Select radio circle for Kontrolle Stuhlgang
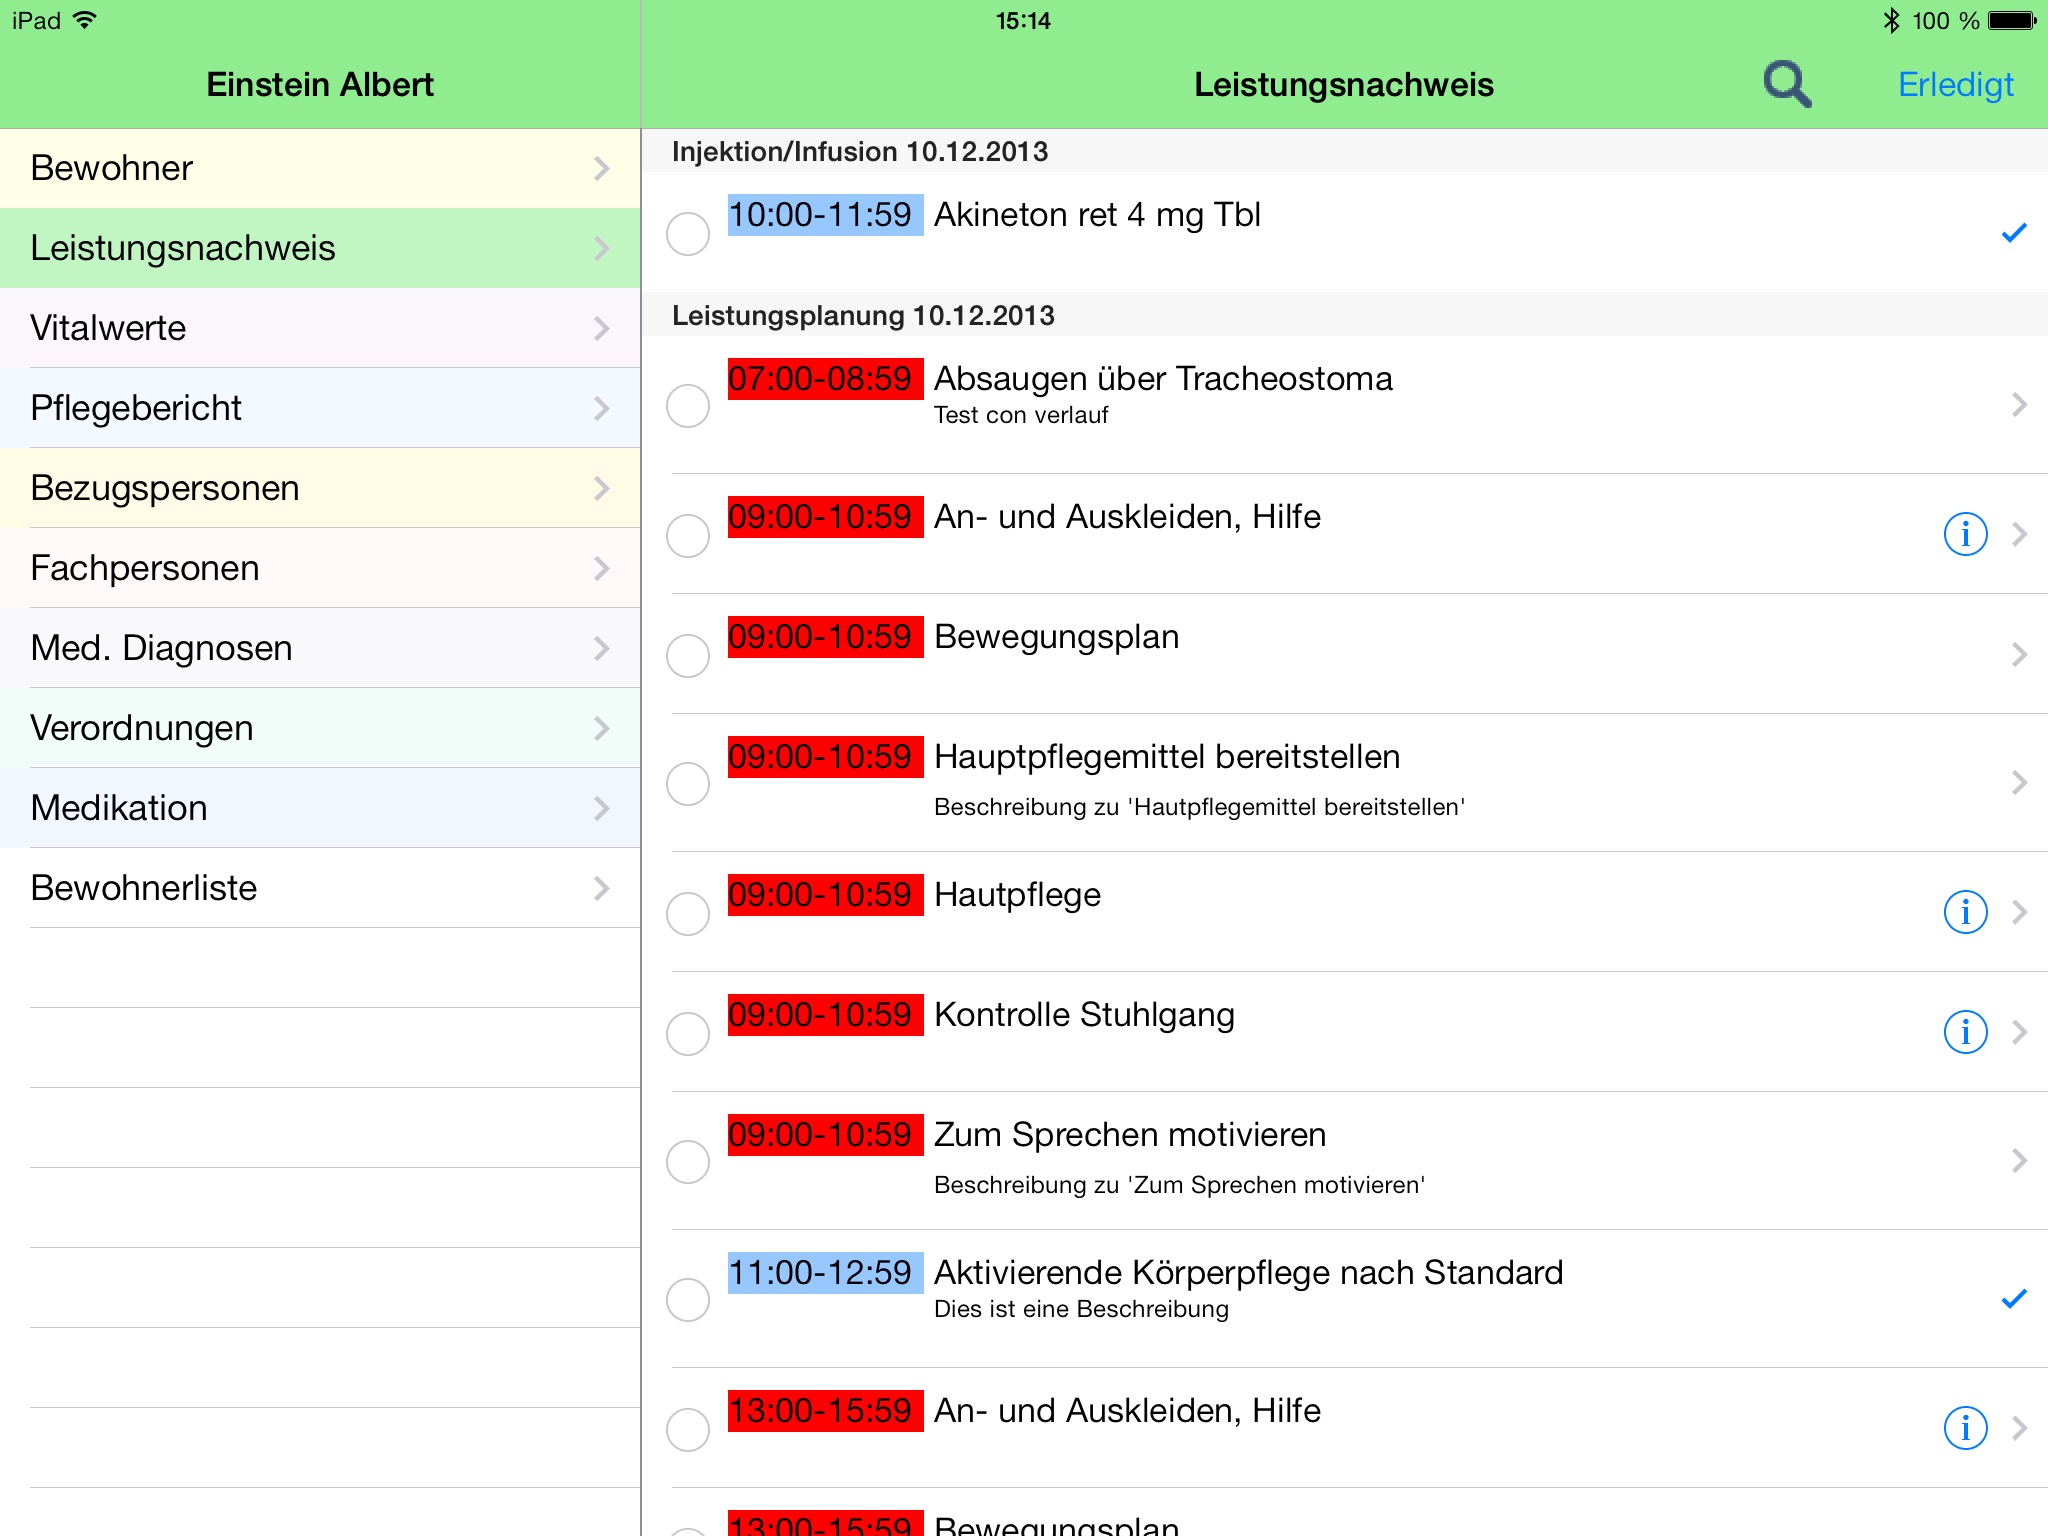 pos(688,1034)
